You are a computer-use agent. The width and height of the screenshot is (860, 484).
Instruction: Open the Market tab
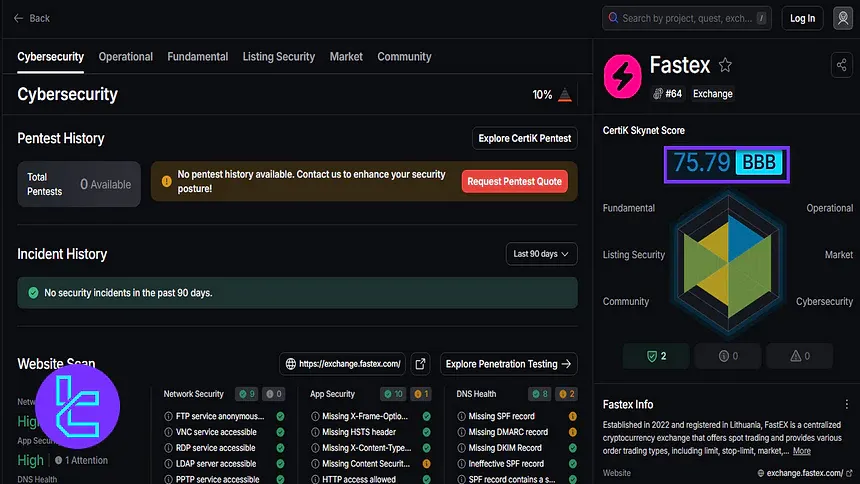tap(346, 57)
